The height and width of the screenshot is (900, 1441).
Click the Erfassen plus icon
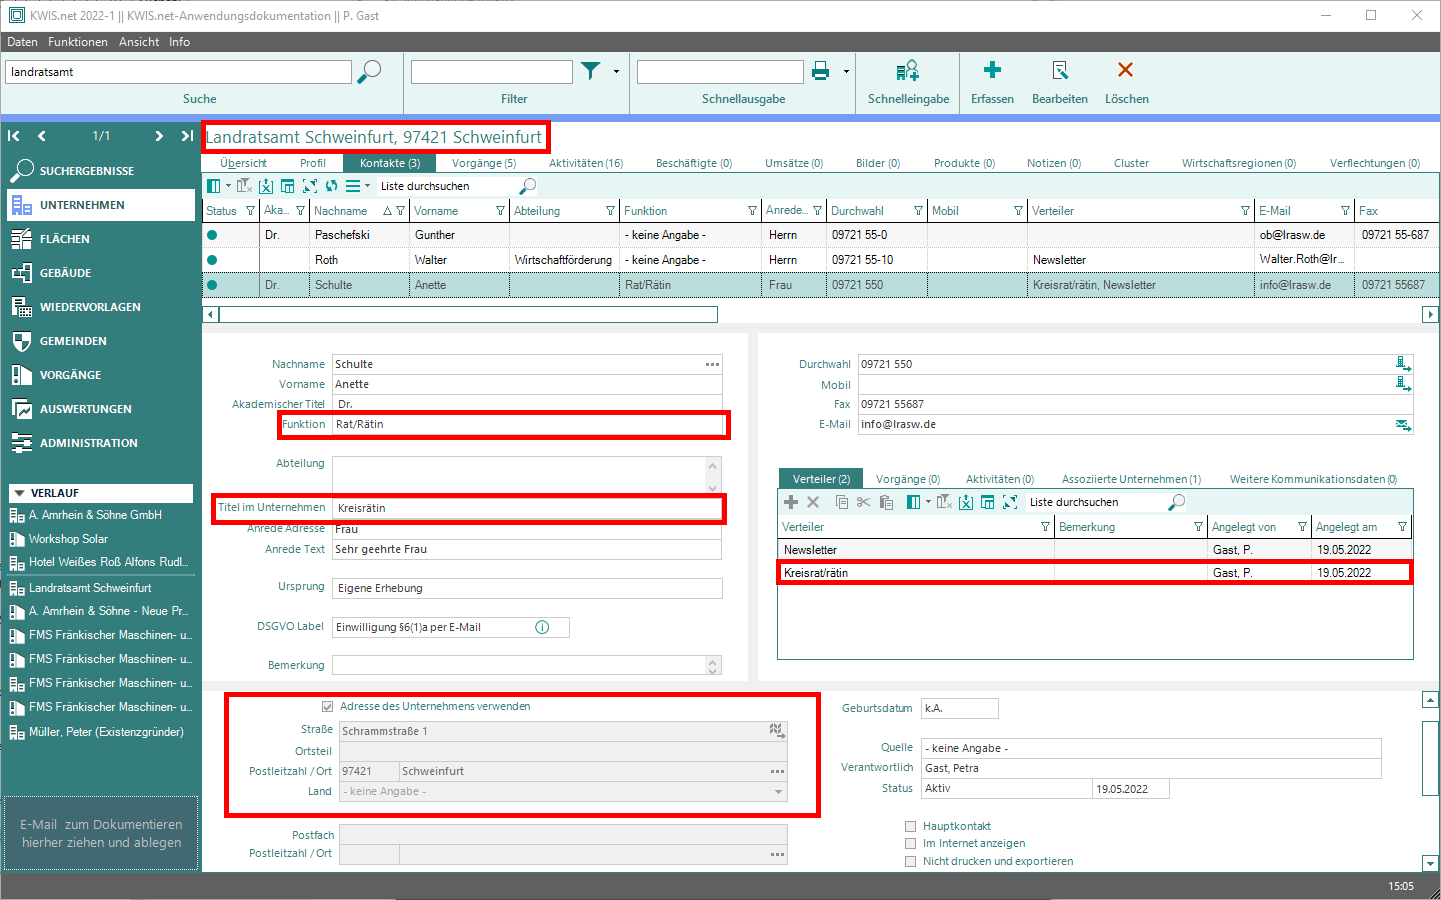pos(992,69)
